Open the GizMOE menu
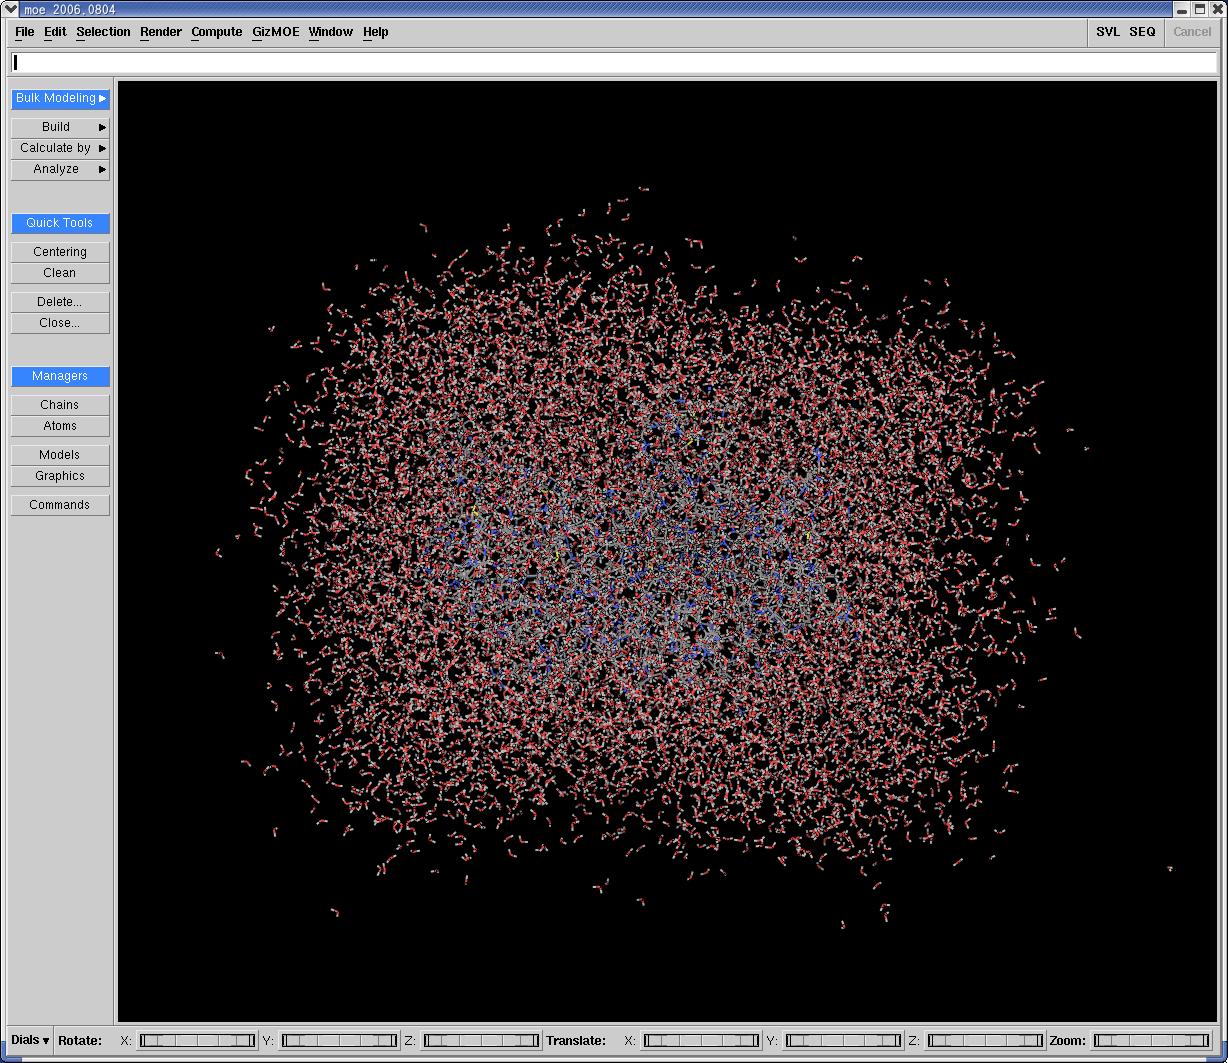This screenshot has width=1228, height=1063. 275,32
